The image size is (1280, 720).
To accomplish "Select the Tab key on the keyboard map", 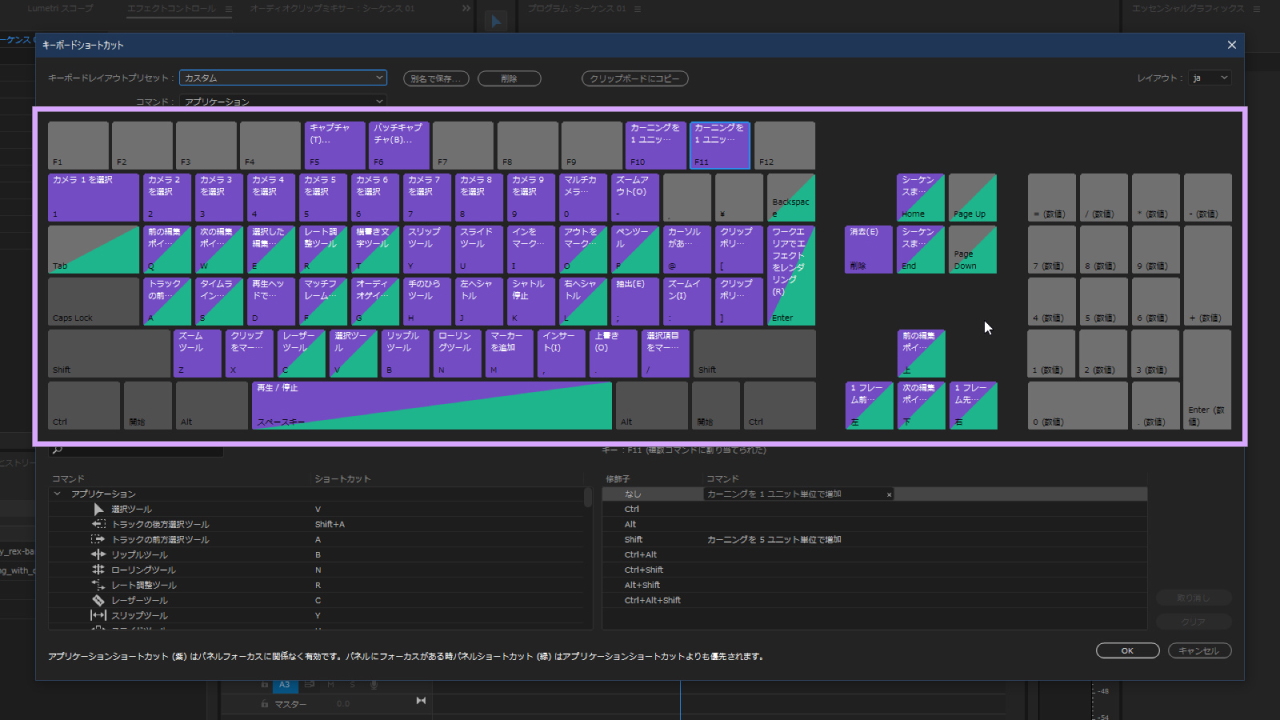I will 94,250.
